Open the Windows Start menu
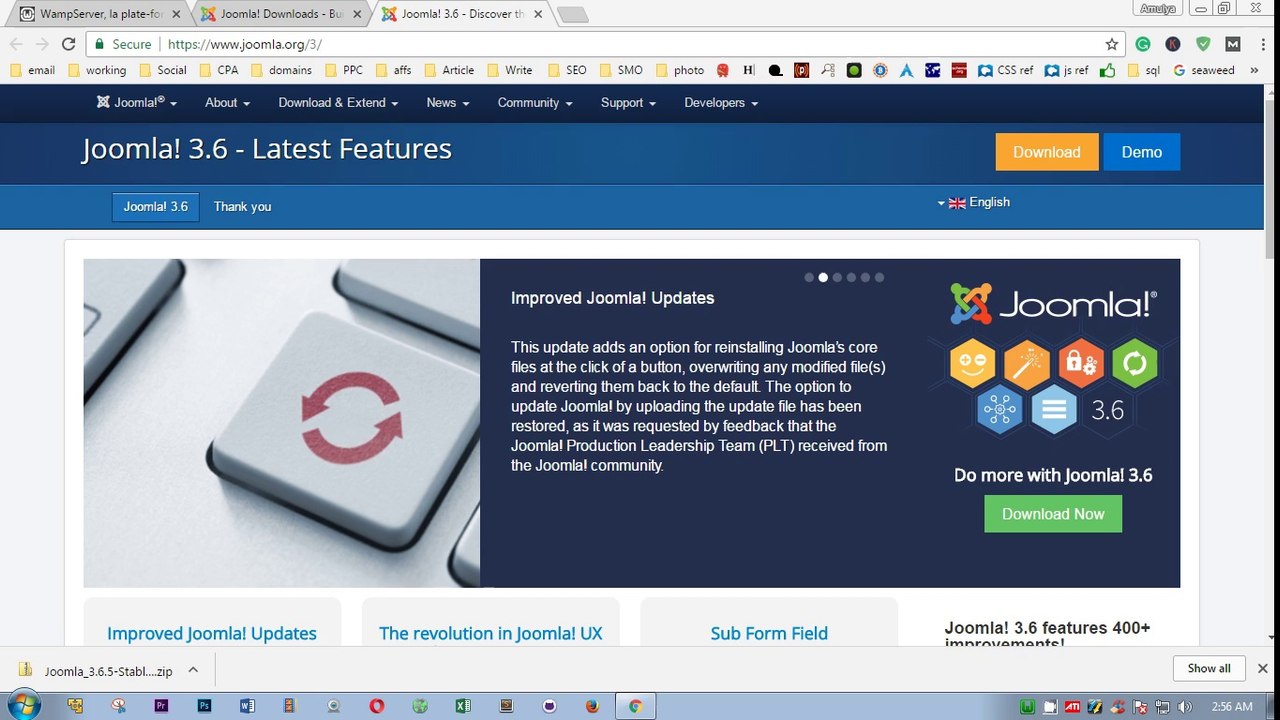The height and width of the screenshot is (720, 1280). point(22,705)
